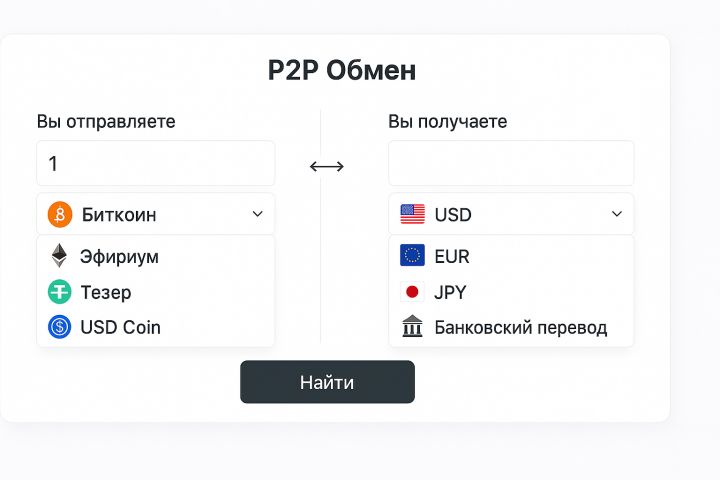Choose Тезер from the list
This screenshot has width=720, height=480.
point(106,292)
